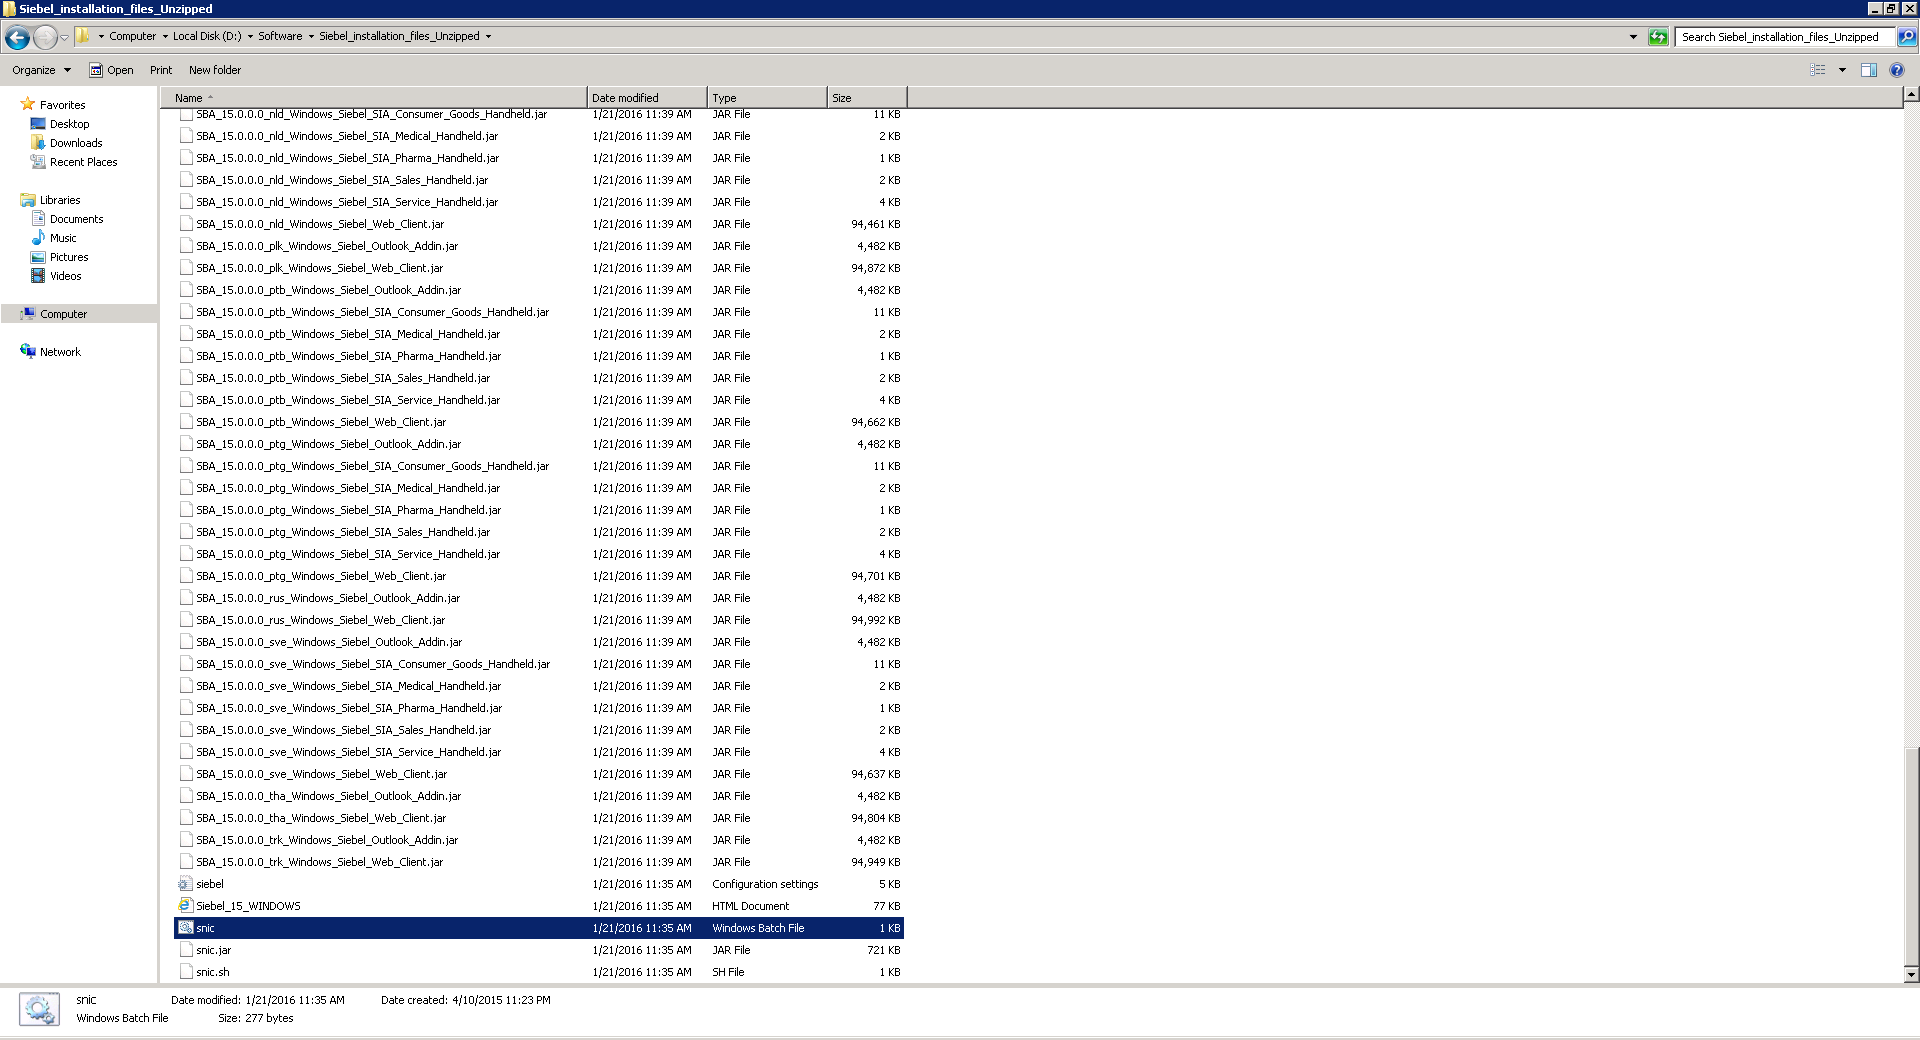Toggle the preview pane icon
The width and height of the screenshot is (1920, 1040).
(x=1869, y=70)
